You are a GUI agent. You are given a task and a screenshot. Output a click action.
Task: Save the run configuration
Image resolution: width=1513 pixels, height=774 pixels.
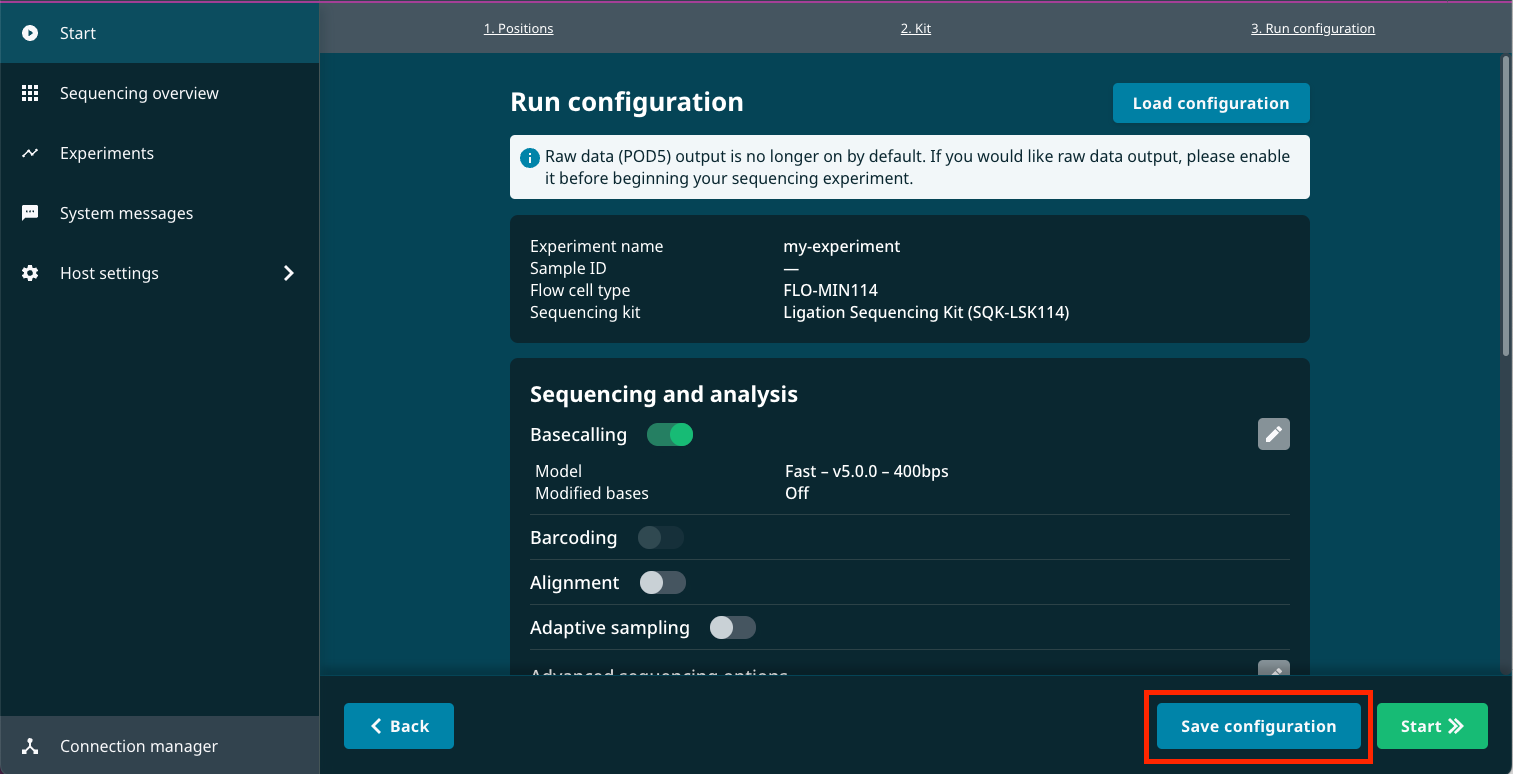coord(1257,726)
